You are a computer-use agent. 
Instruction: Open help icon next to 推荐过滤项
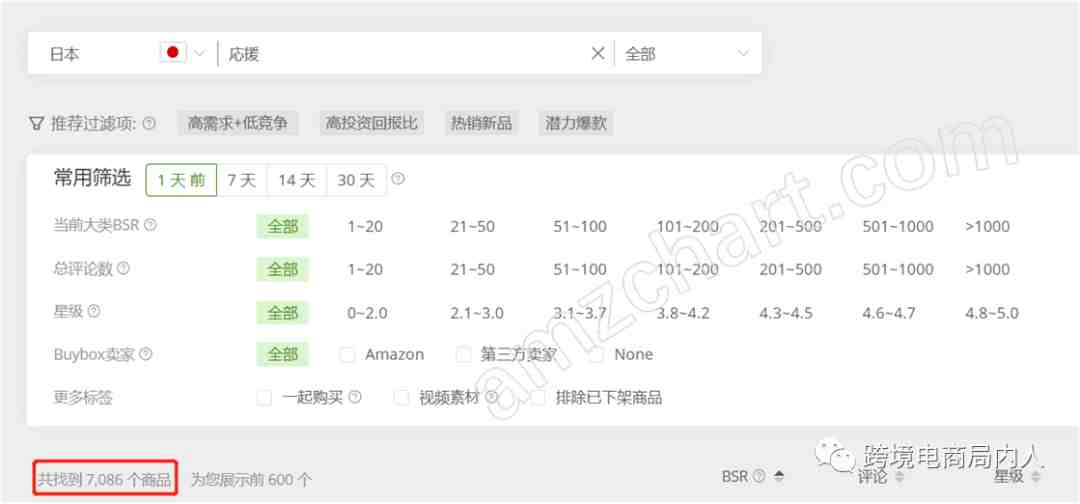tap(149, 123)
